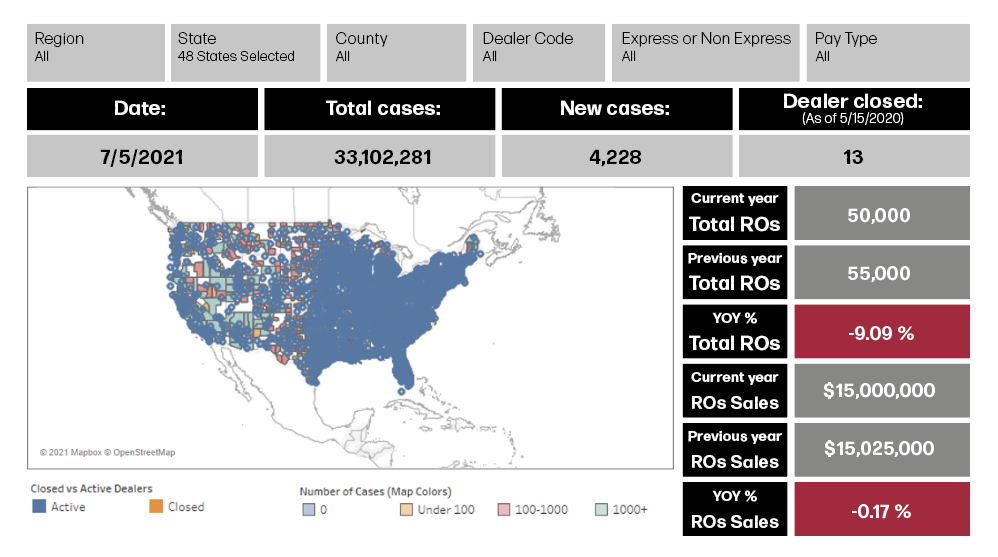Open the County filter dropdown
Viewport: 998px width, 557px height.
396,52
